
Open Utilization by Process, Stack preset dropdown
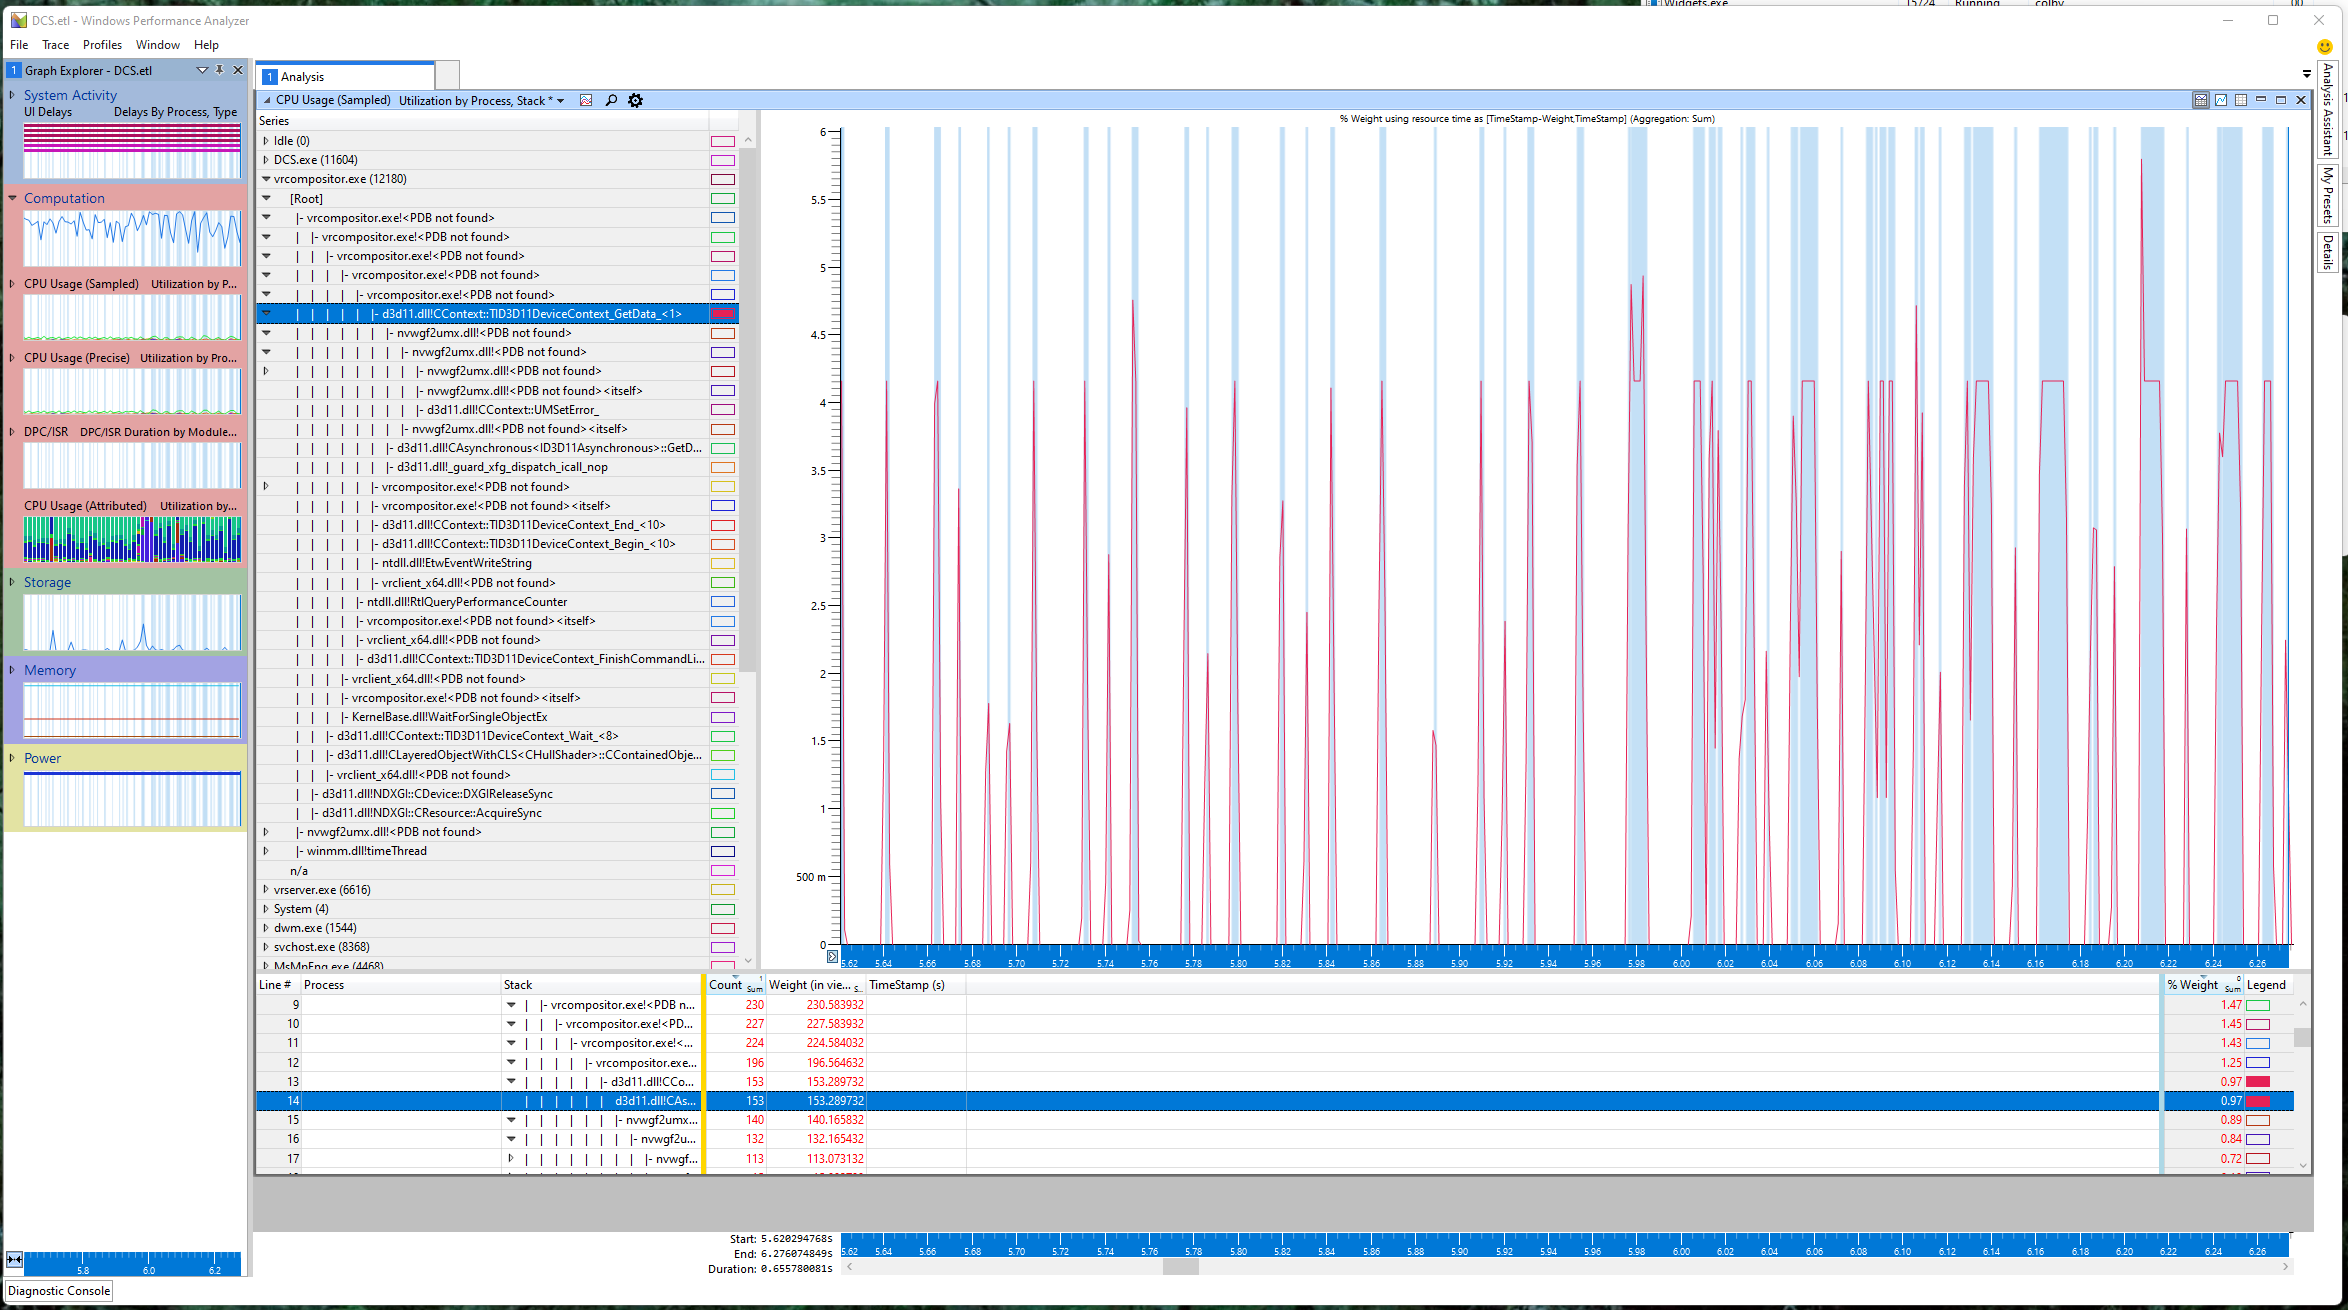(560, 101)
